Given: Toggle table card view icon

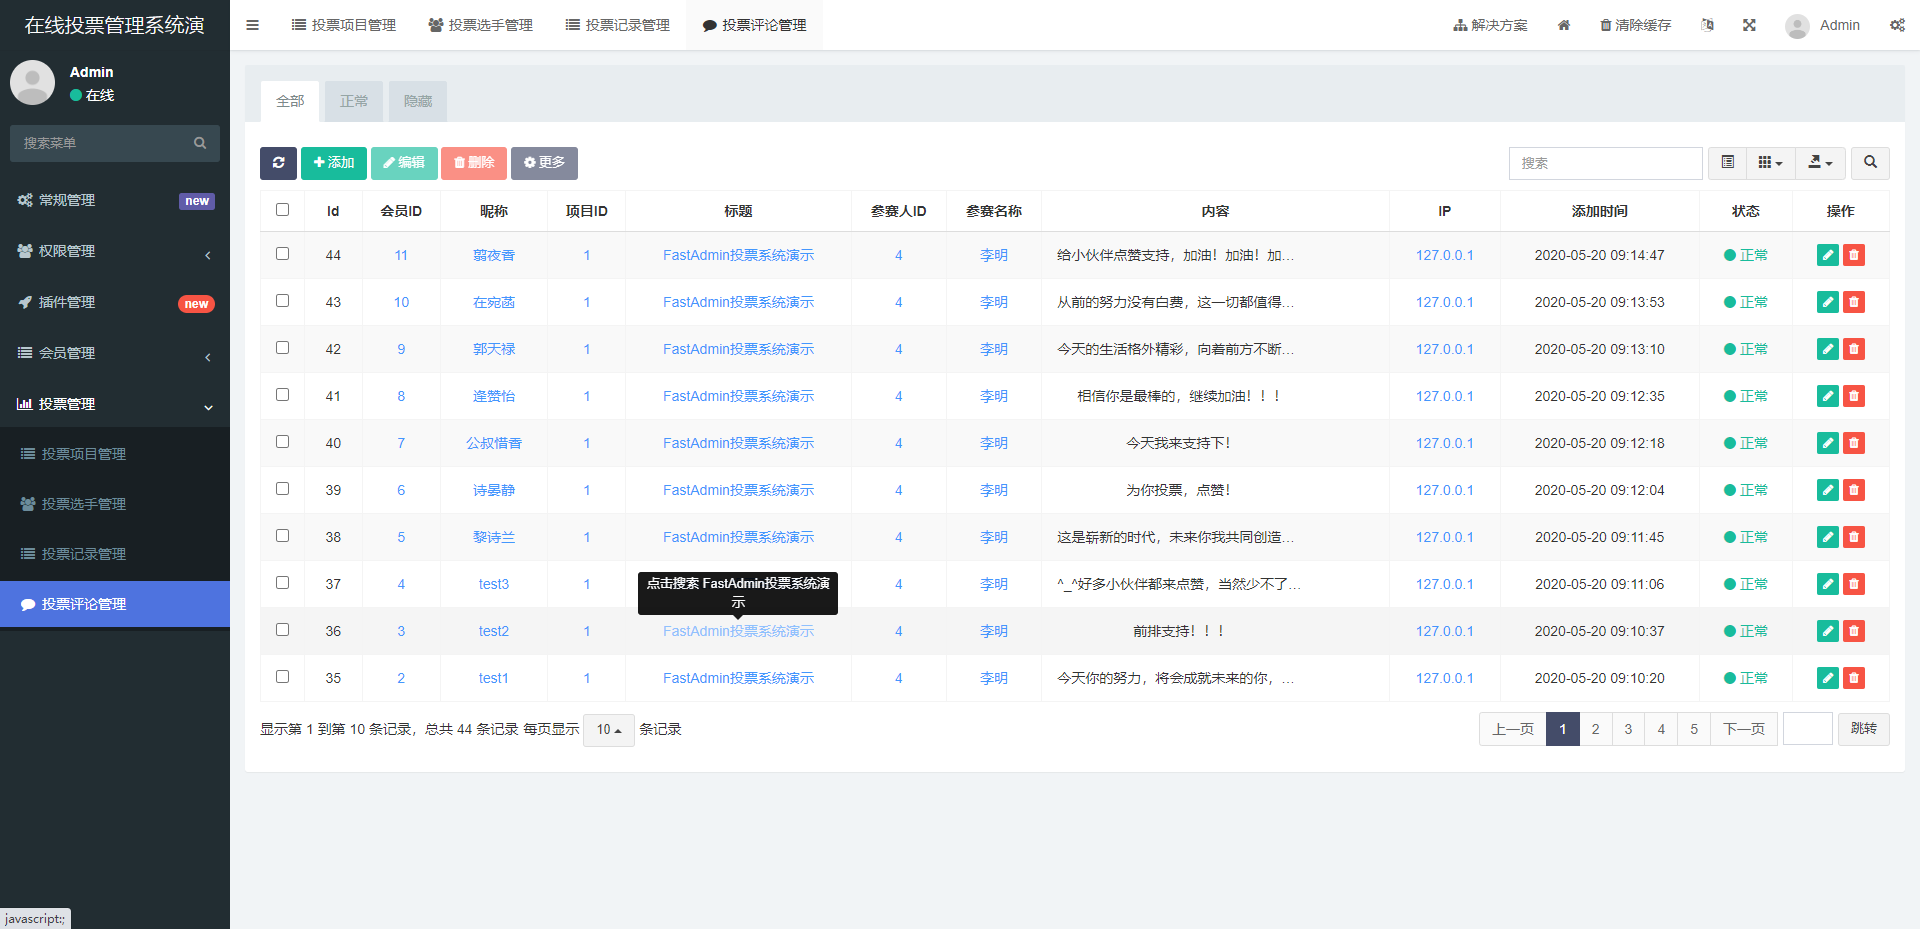Looking at the screenshot, I should 1727,163.
